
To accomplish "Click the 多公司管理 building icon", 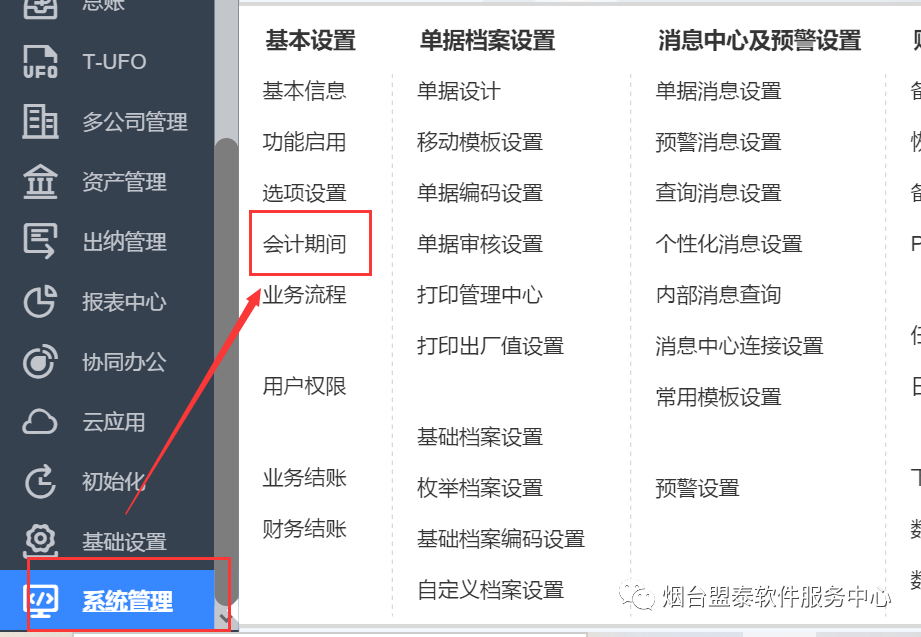I will pos(40,122).
